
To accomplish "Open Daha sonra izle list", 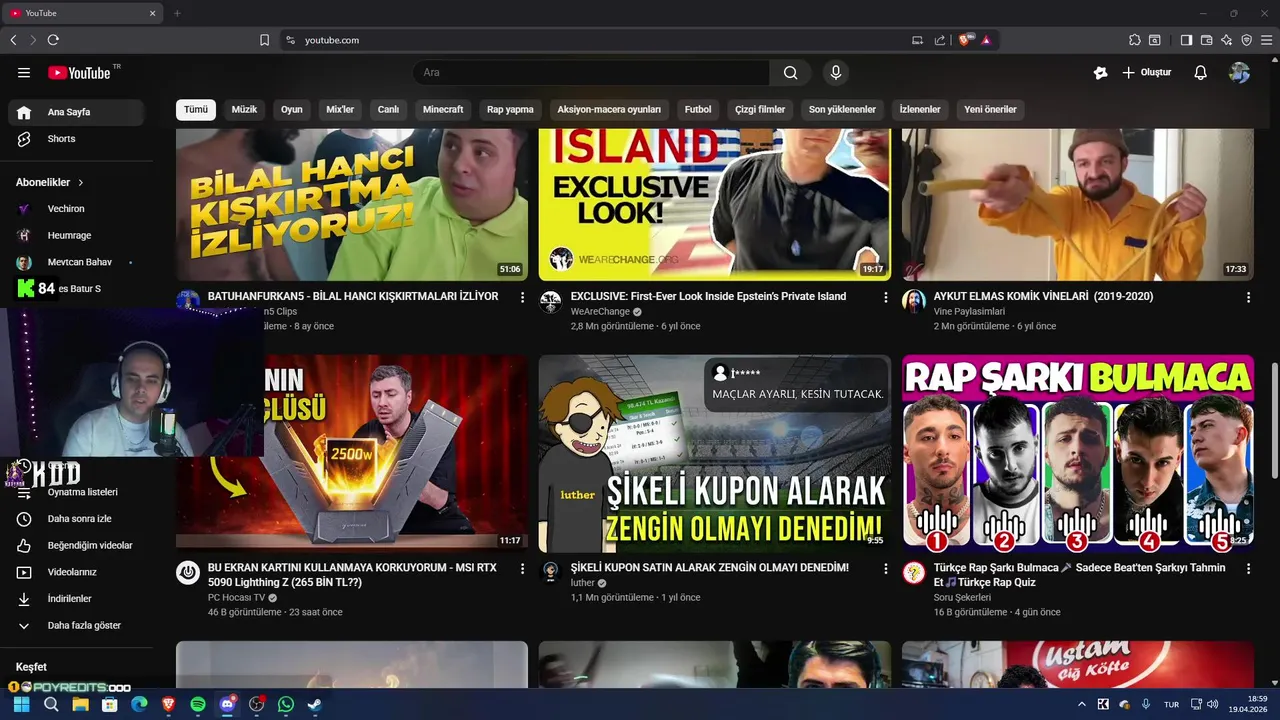I will pos(77,519).
